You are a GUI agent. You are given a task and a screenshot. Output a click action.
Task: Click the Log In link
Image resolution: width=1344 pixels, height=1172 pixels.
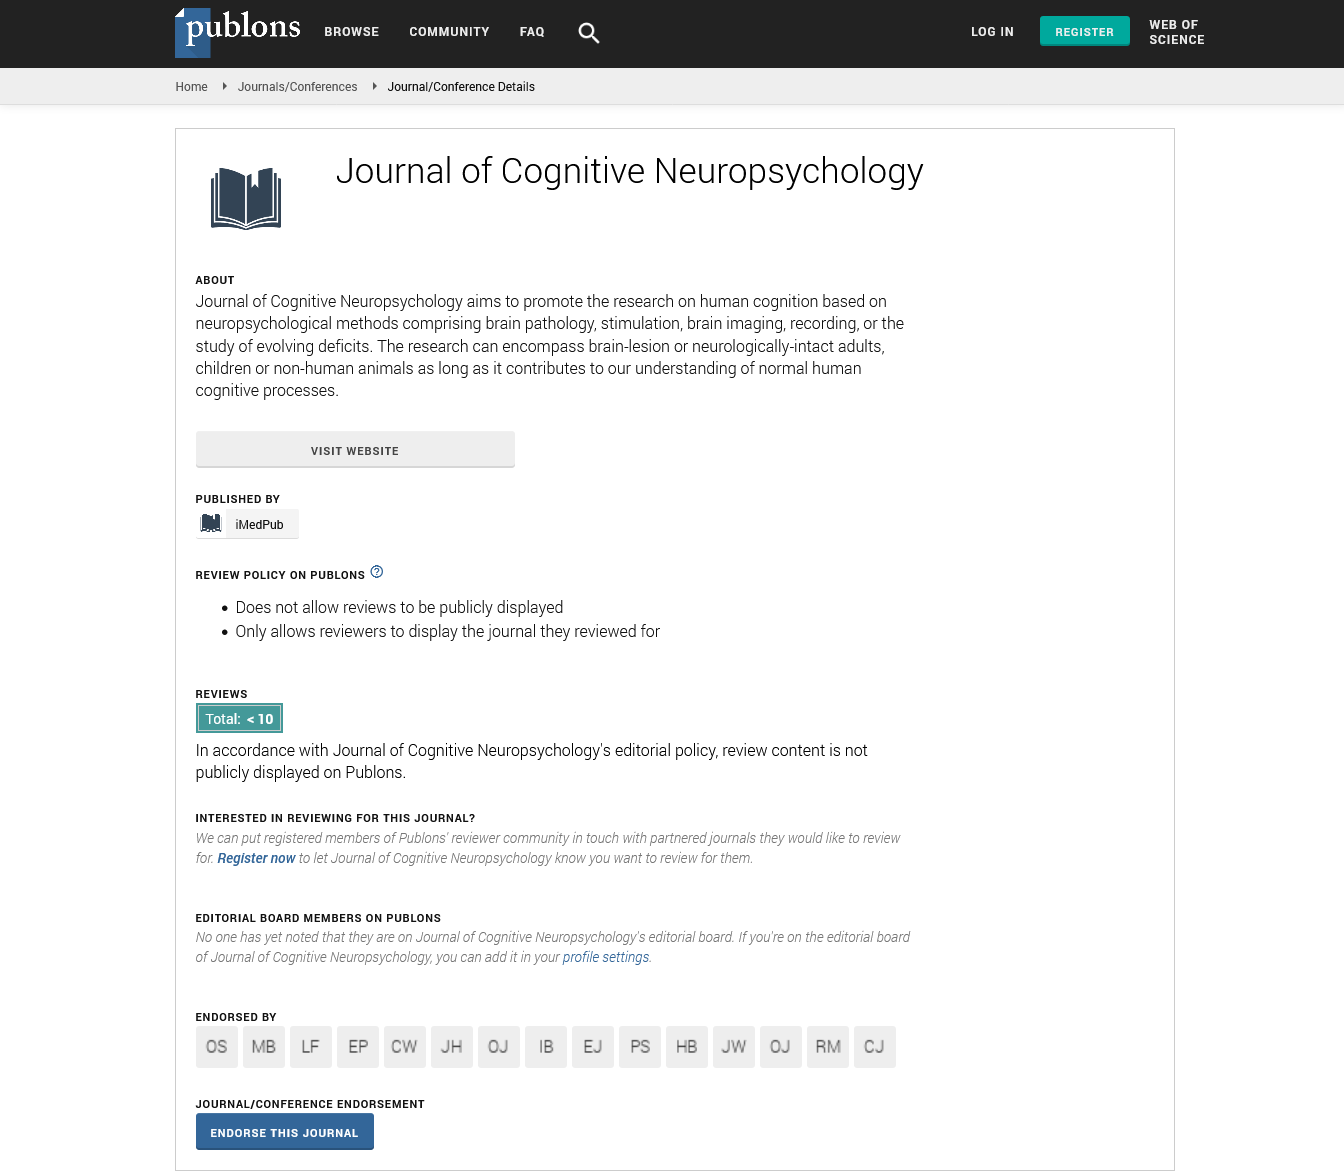click(992, 32)
